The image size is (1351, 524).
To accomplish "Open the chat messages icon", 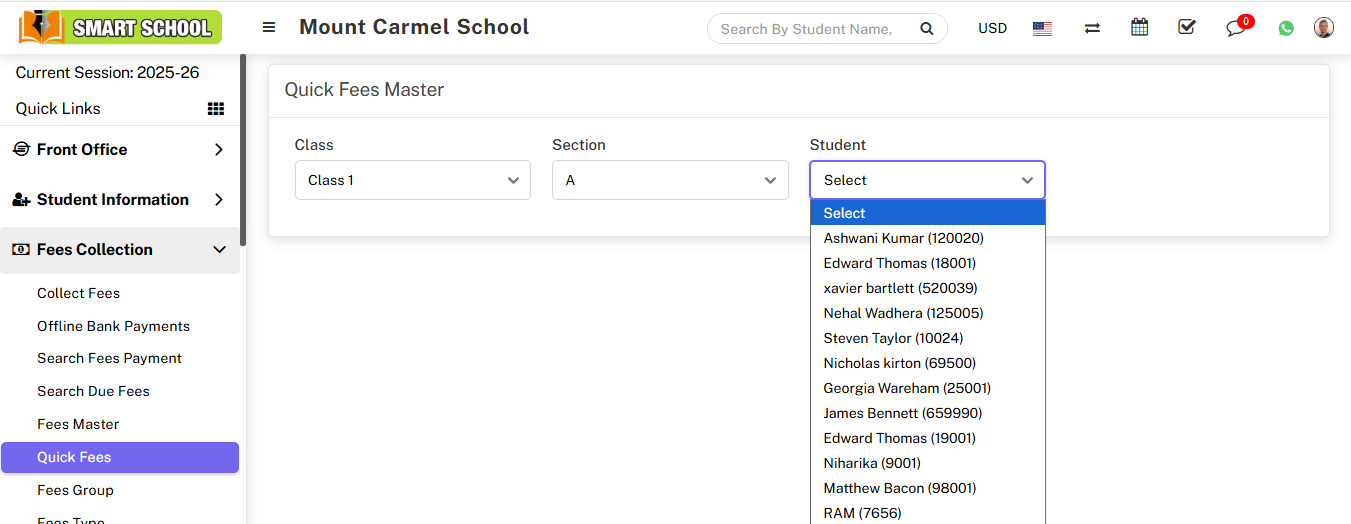I will [x=1237, y=28].
